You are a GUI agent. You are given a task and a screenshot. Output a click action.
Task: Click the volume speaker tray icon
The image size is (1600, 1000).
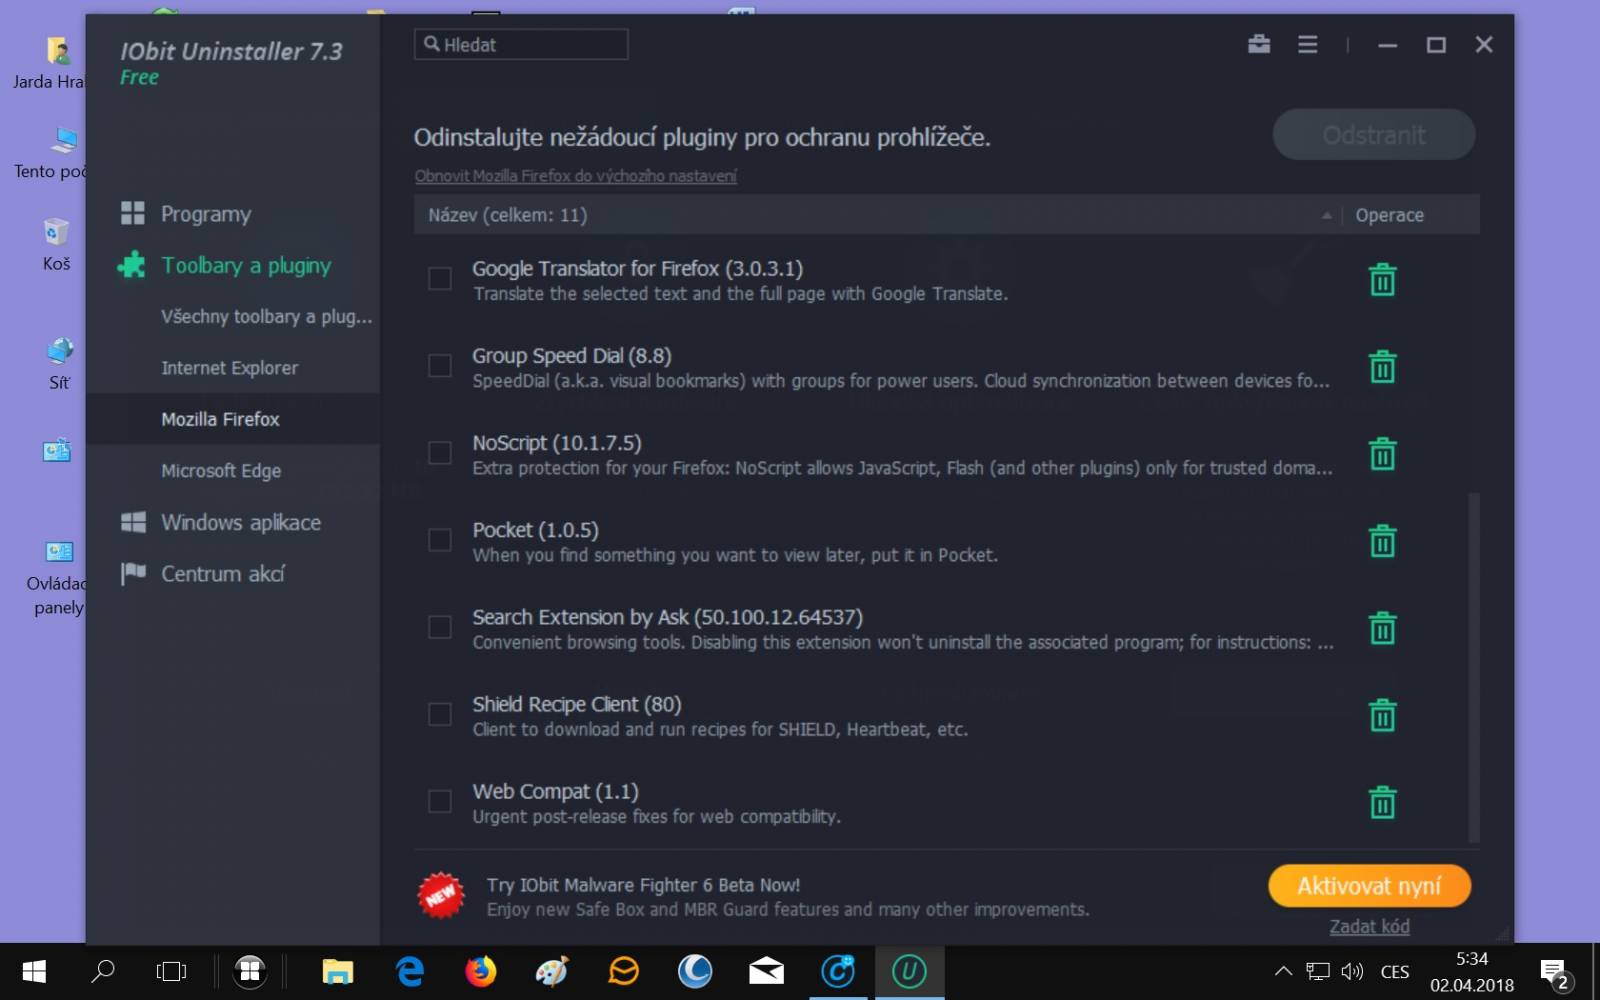point(1352,971)
